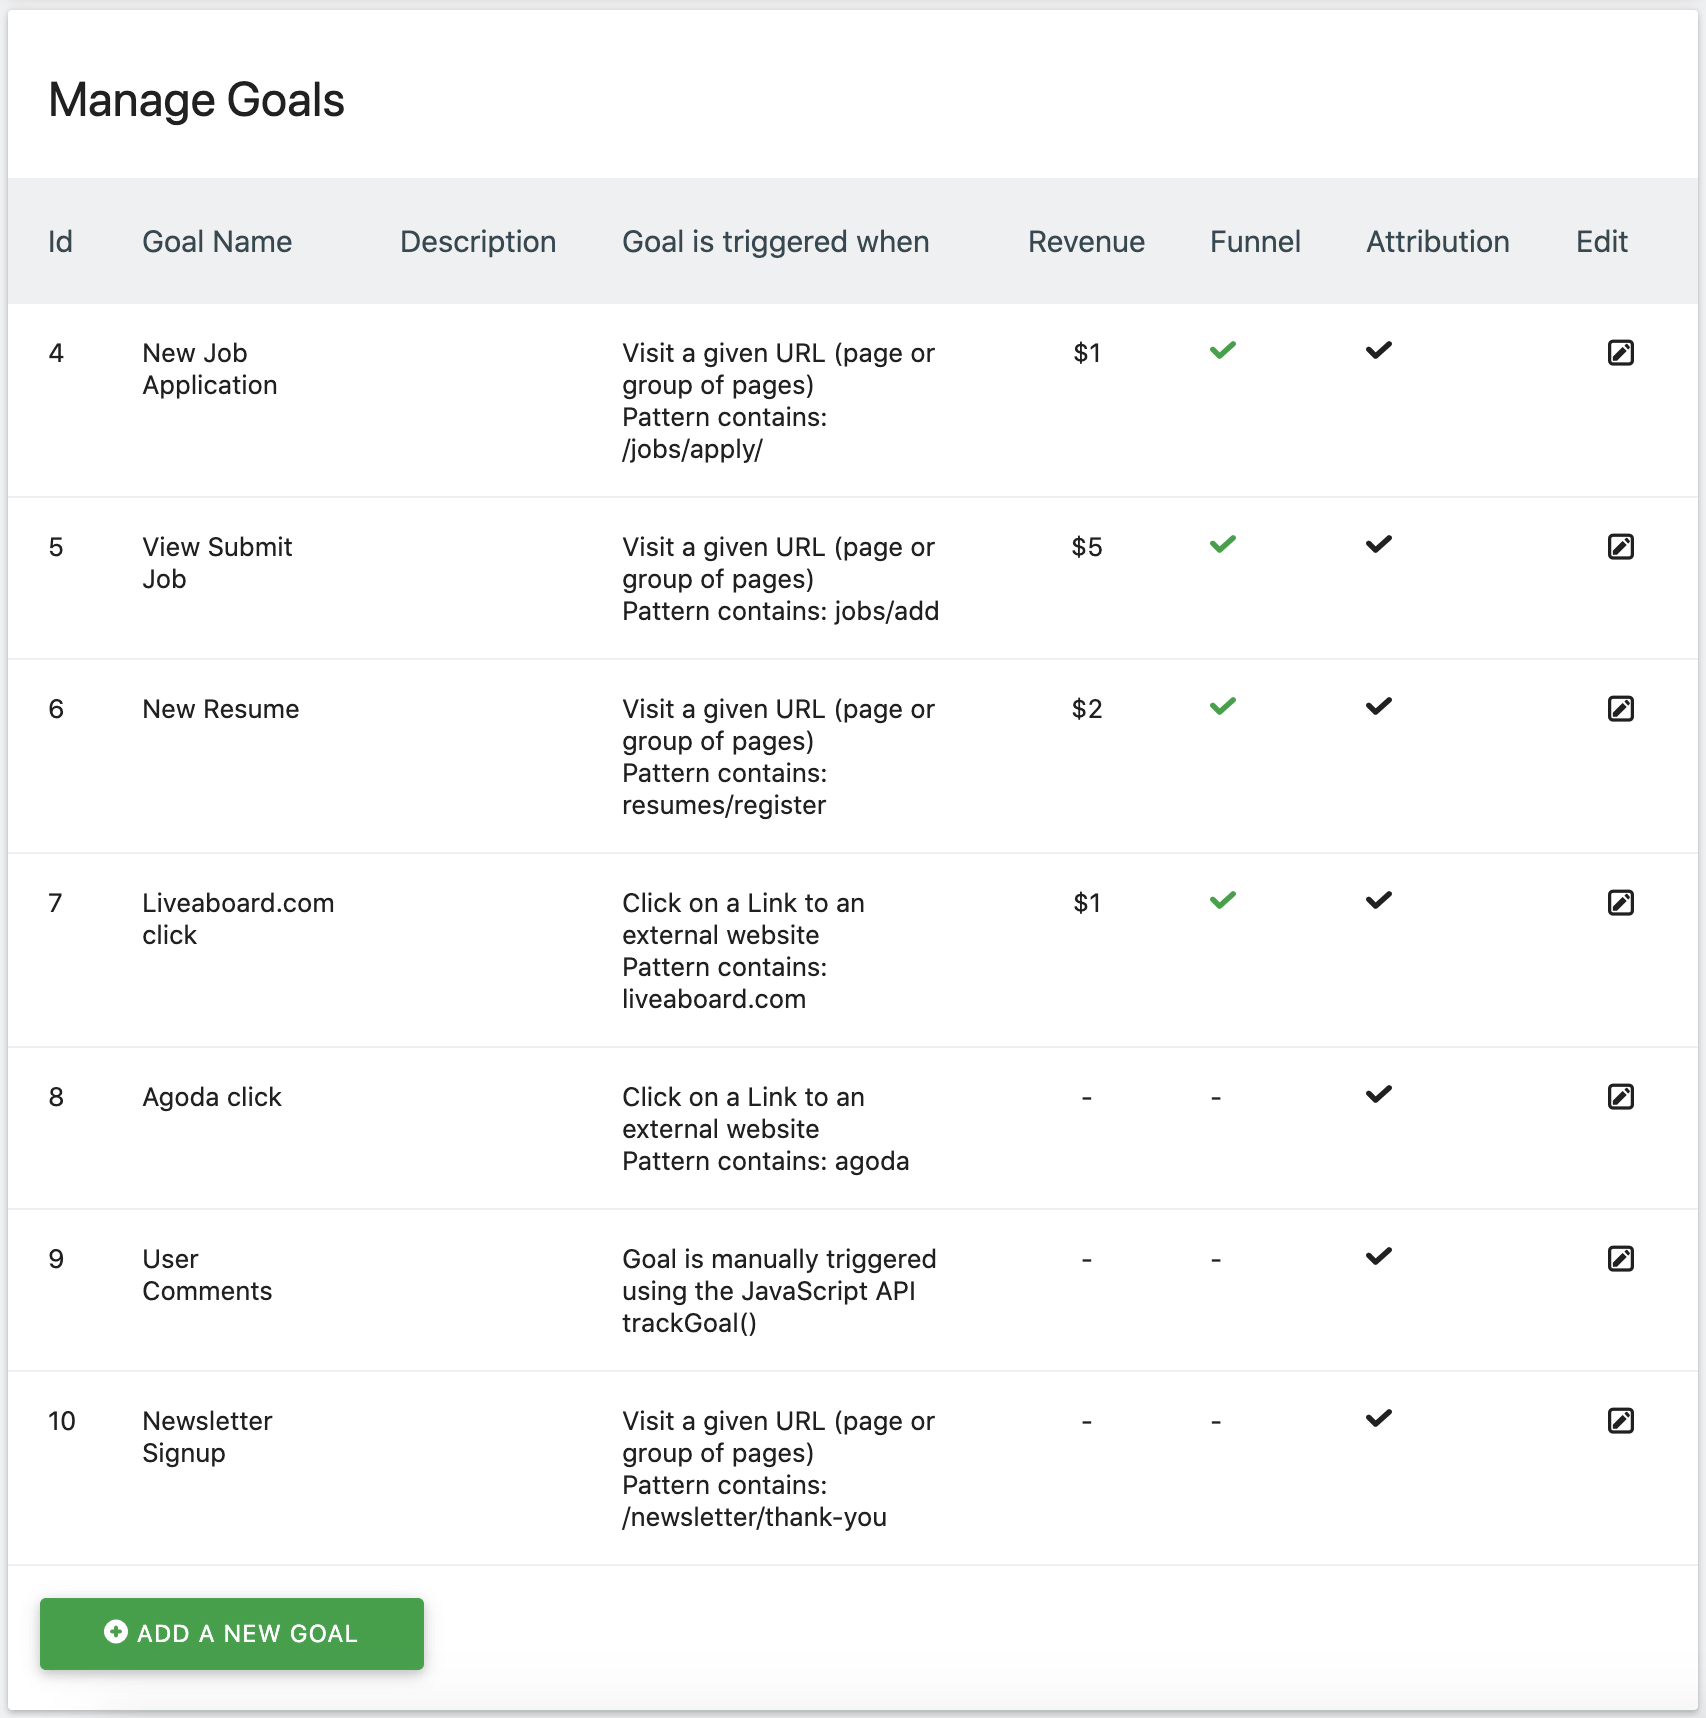Click attribution checkmark for View Submit Job
1706x1718 pixels.
pos(1378,545)
